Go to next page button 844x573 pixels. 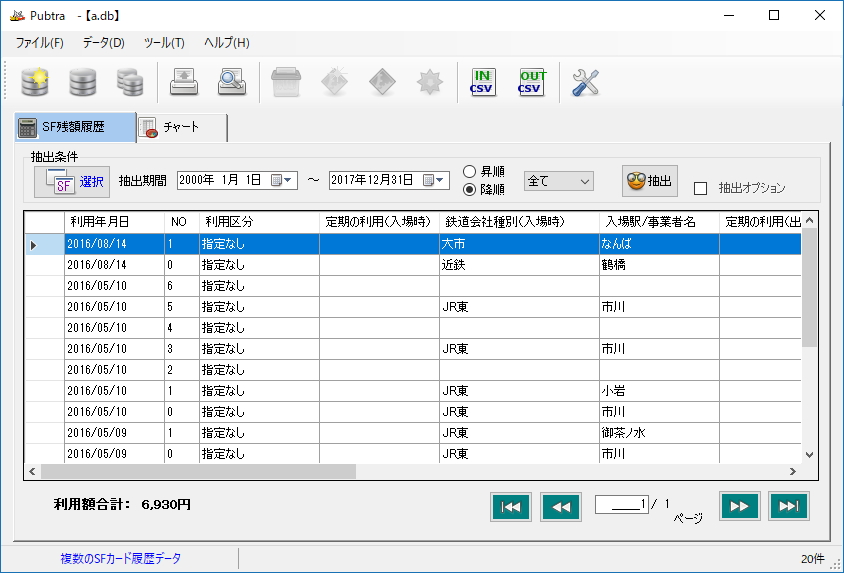(x=740, y=506)
